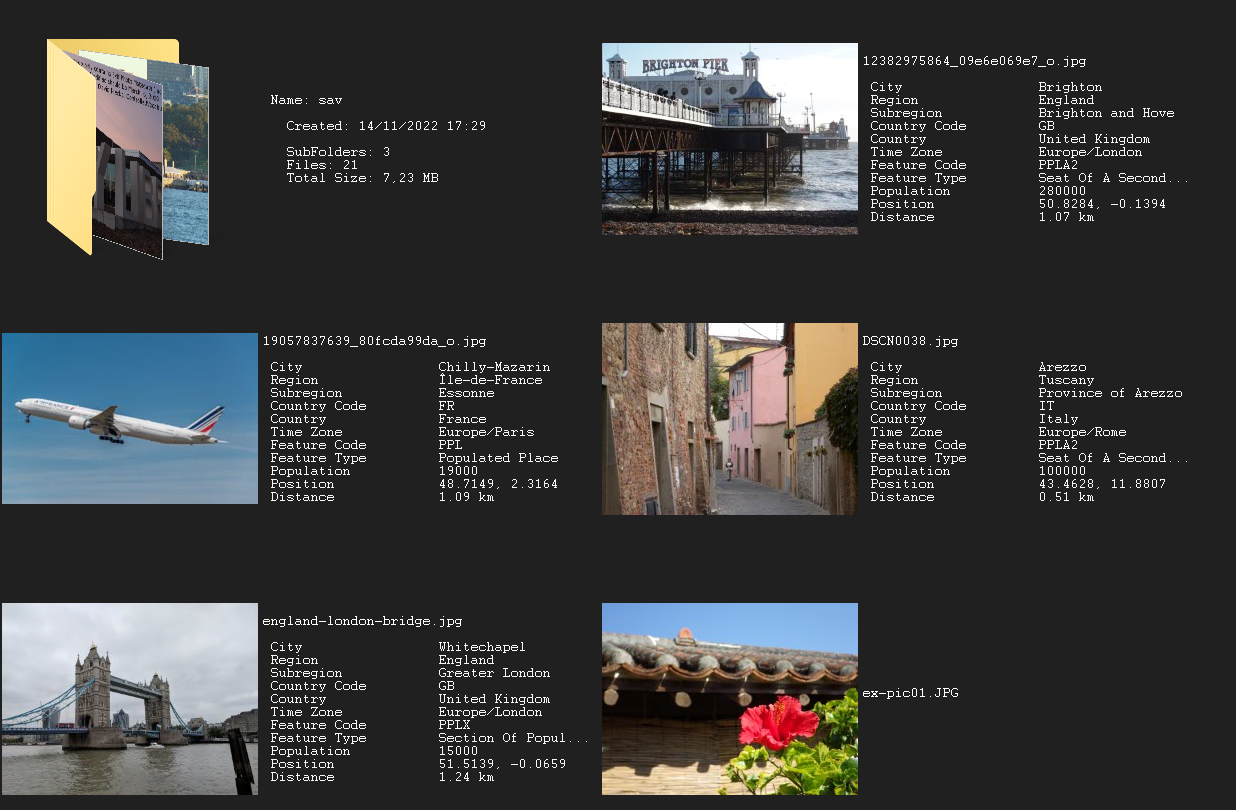This screenshot has width=1236, height=810.
Task: Click 'Created: 14/11/2022 17:29' text
Action: [x=386, y=126]
